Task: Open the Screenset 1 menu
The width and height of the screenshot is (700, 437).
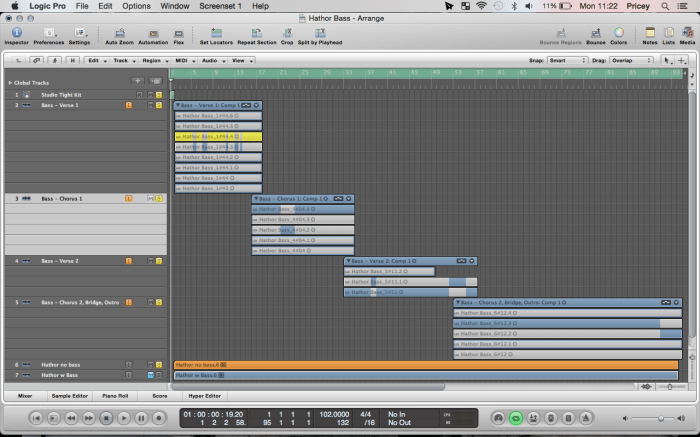Action: point(221,6)
